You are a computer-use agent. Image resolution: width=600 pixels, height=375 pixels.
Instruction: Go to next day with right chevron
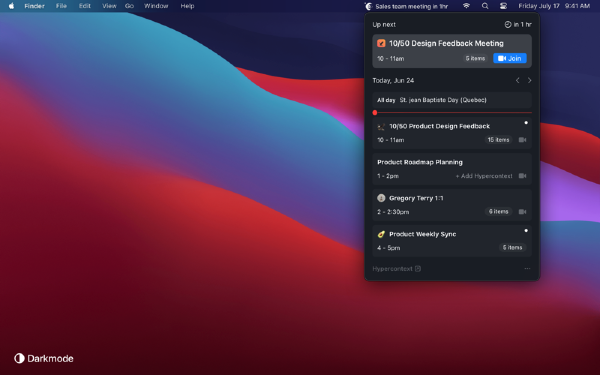pyautogui.click(x=530, y=80)
